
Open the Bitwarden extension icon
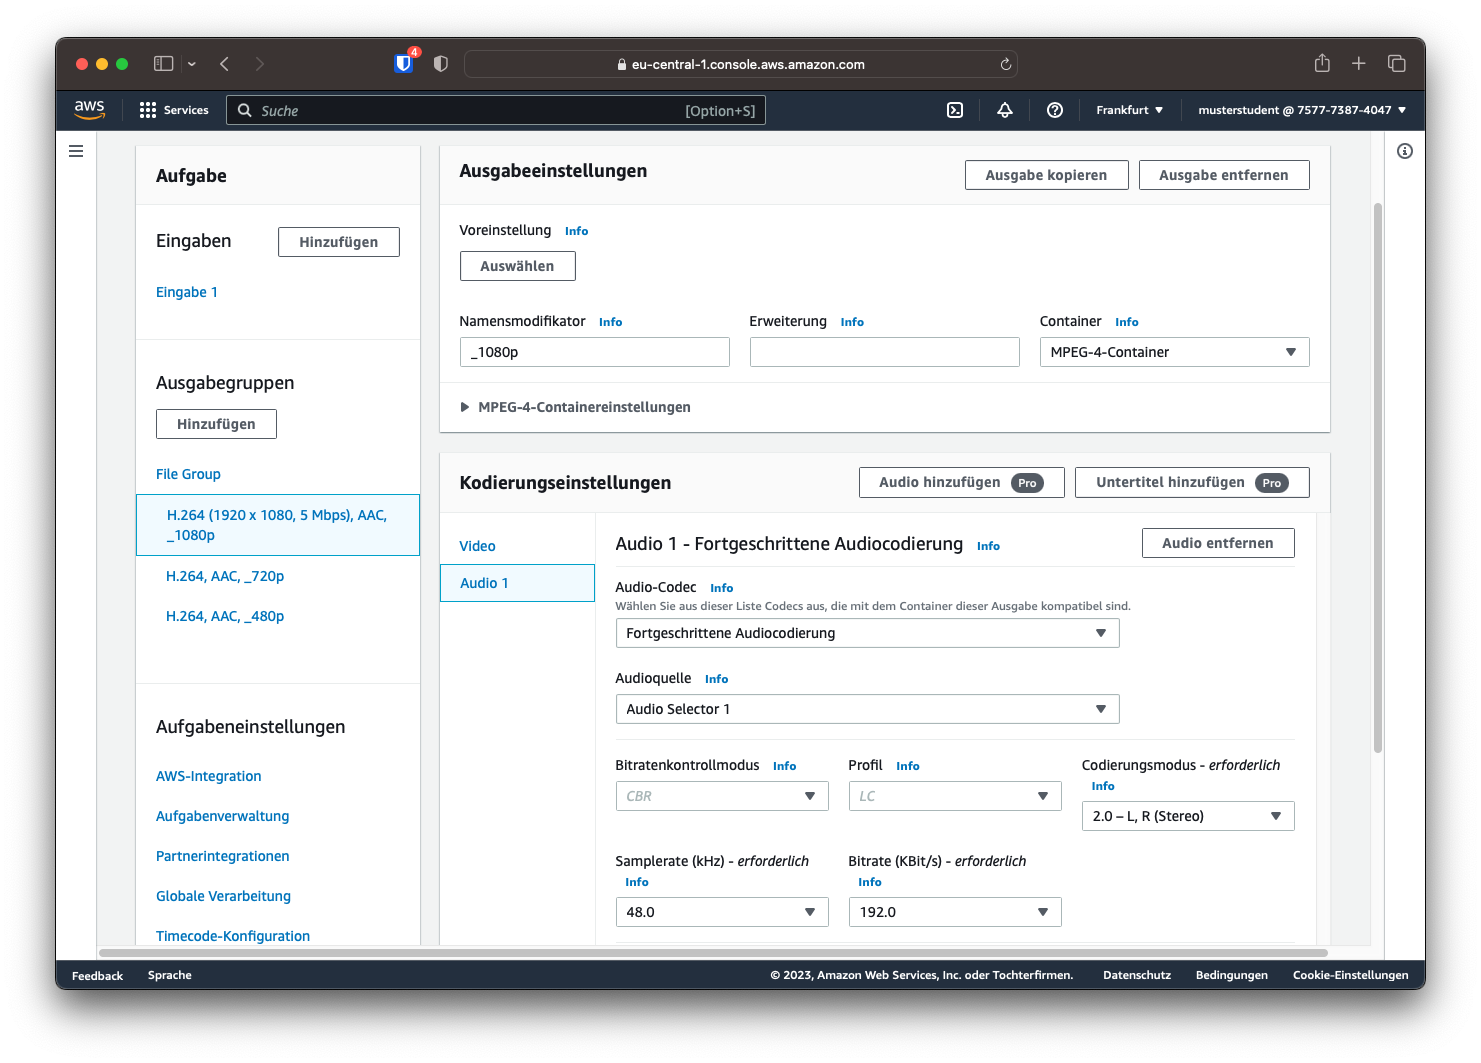[x=404, y=63]
